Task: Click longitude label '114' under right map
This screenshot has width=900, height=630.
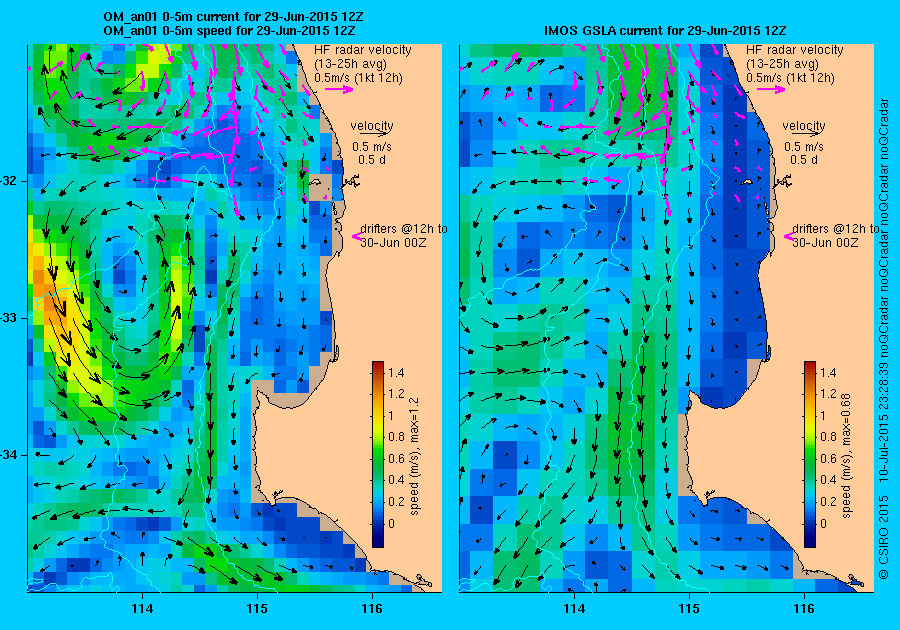Action: coord(574,609)
